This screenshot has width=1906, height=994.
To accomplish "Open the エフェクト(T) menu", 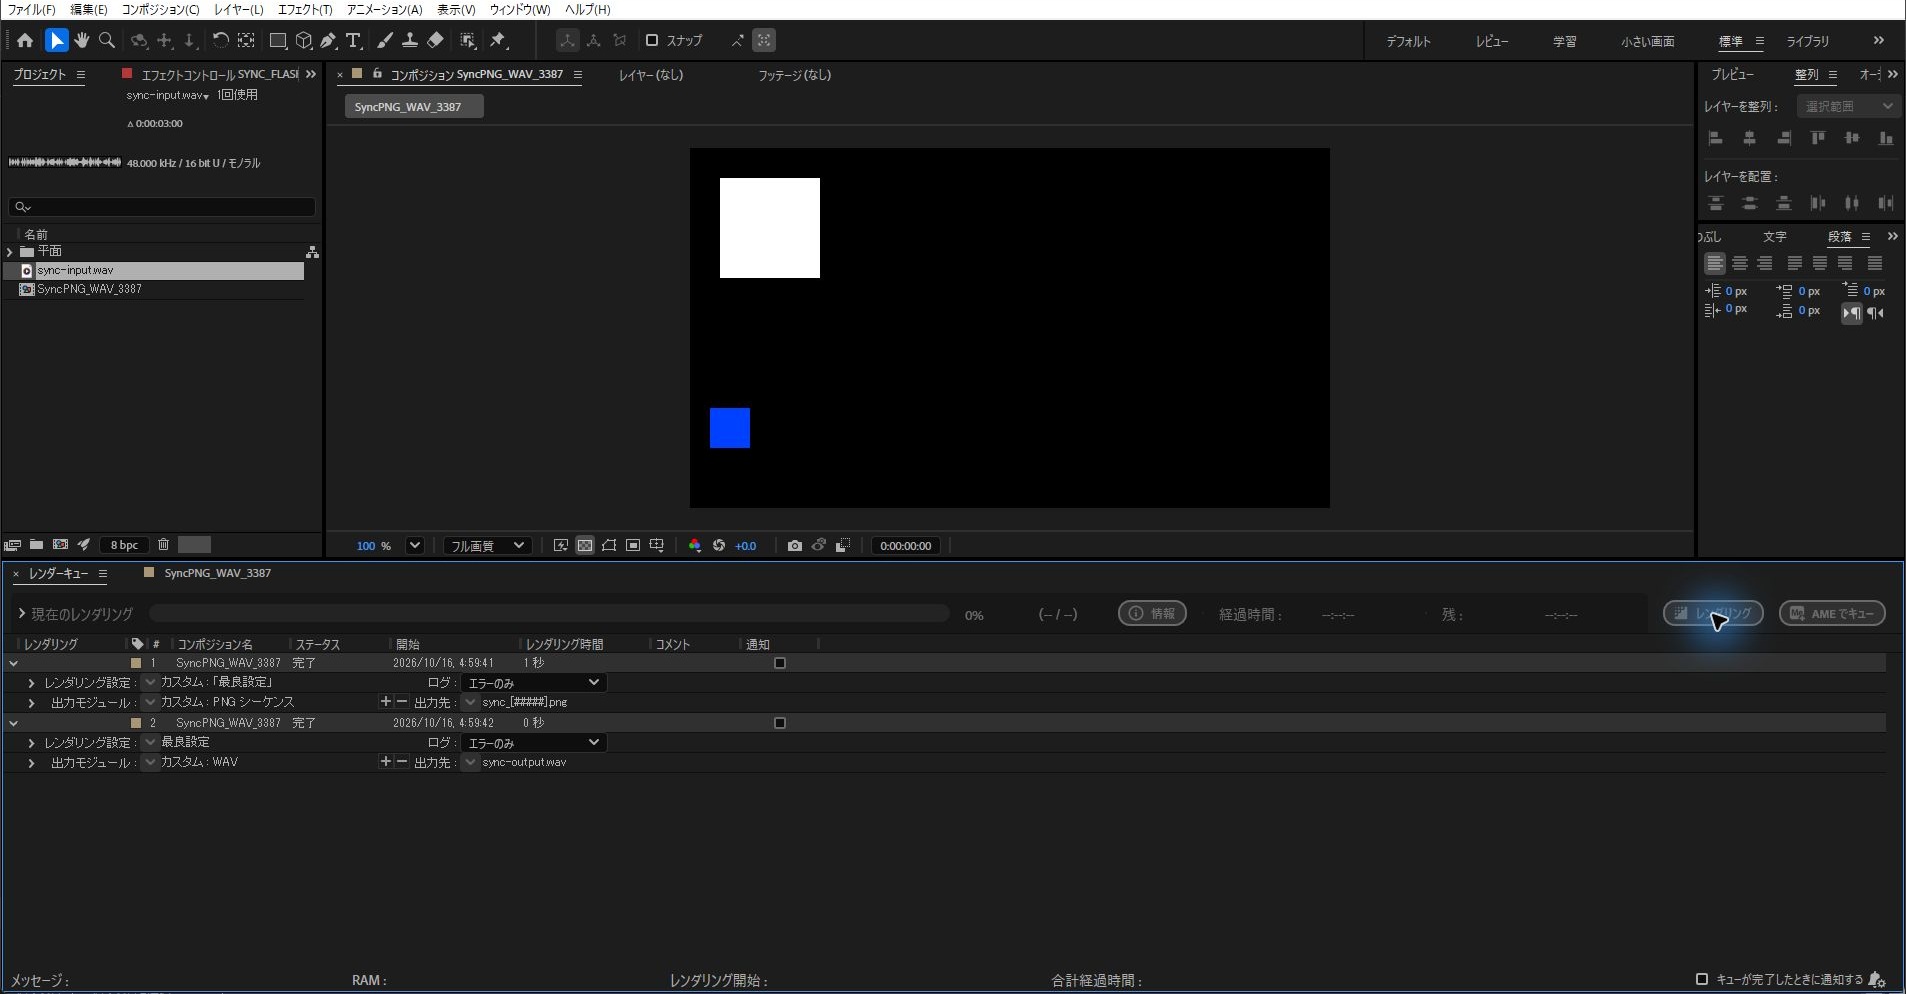I will click(x=305, y=9).
